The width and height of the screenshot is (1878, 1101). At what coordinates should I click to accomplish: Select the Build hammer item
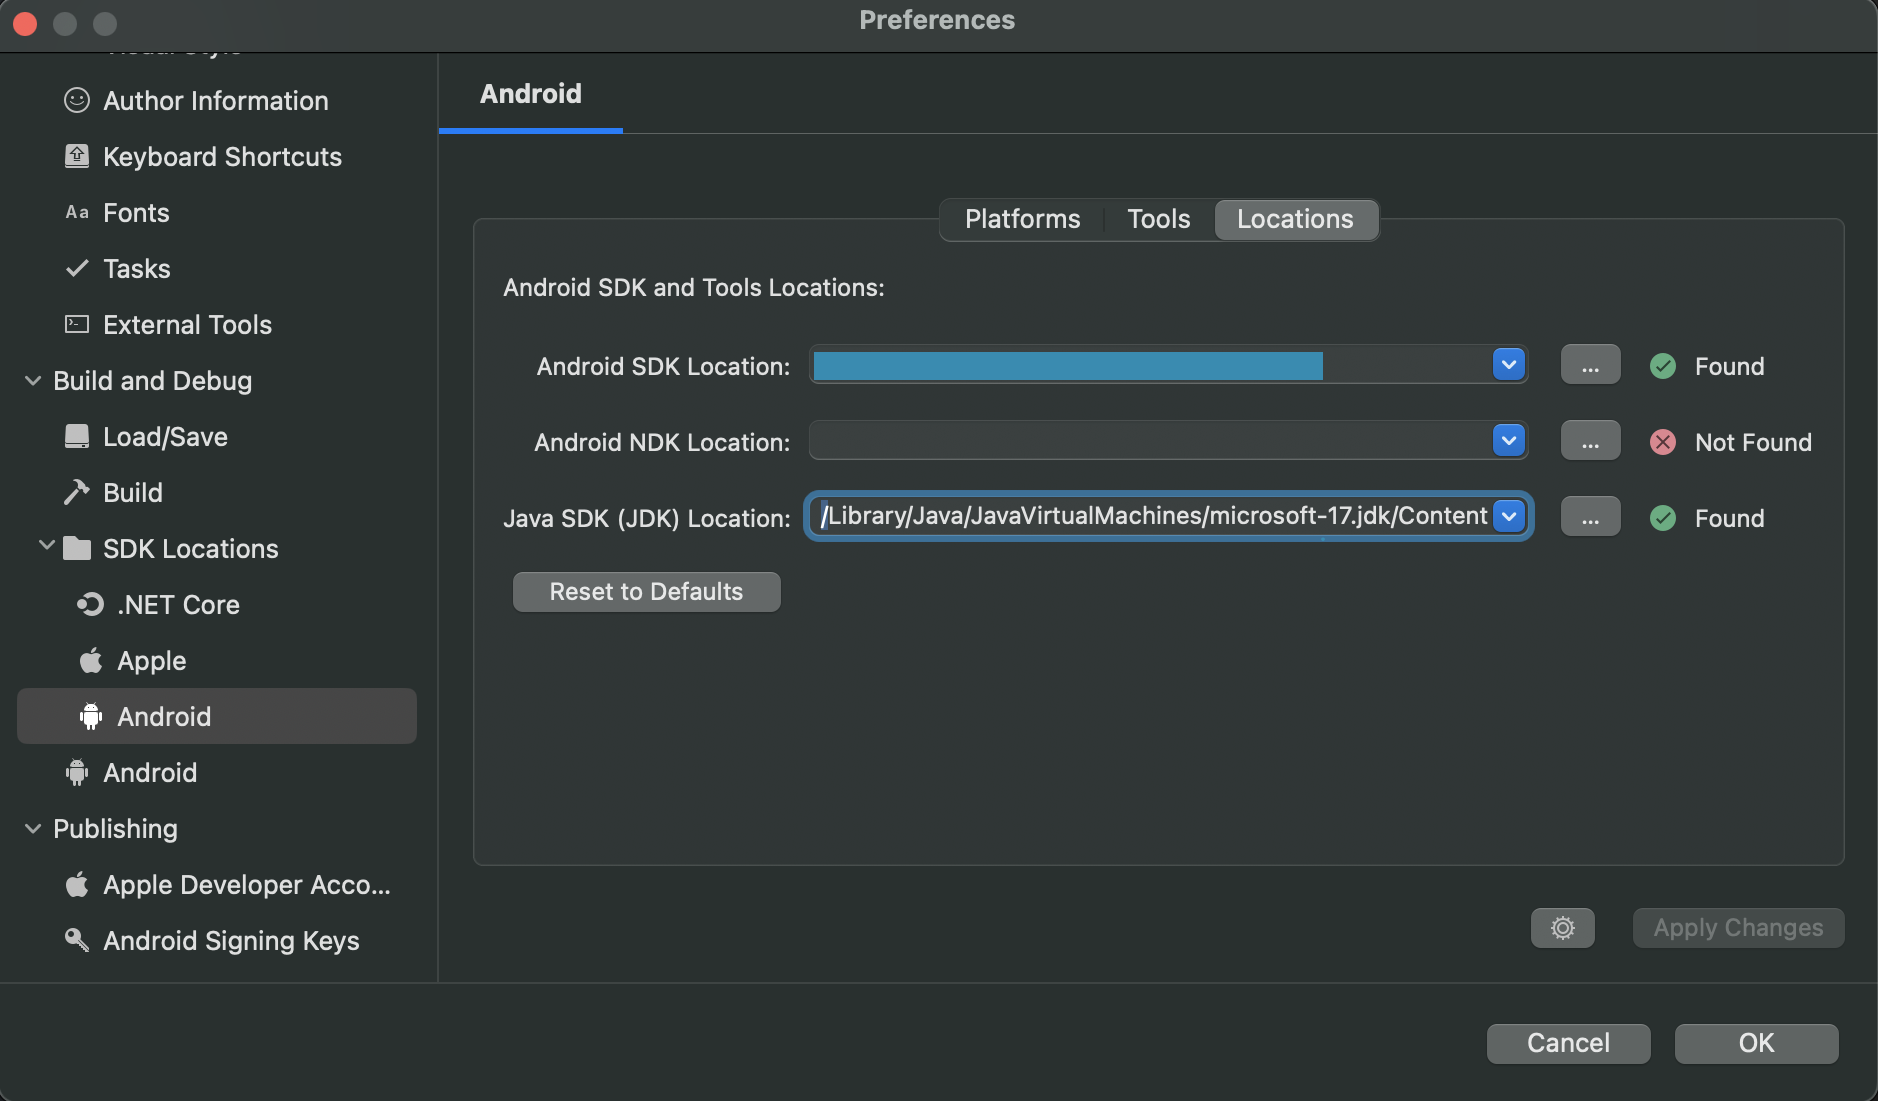pos(132,493)
